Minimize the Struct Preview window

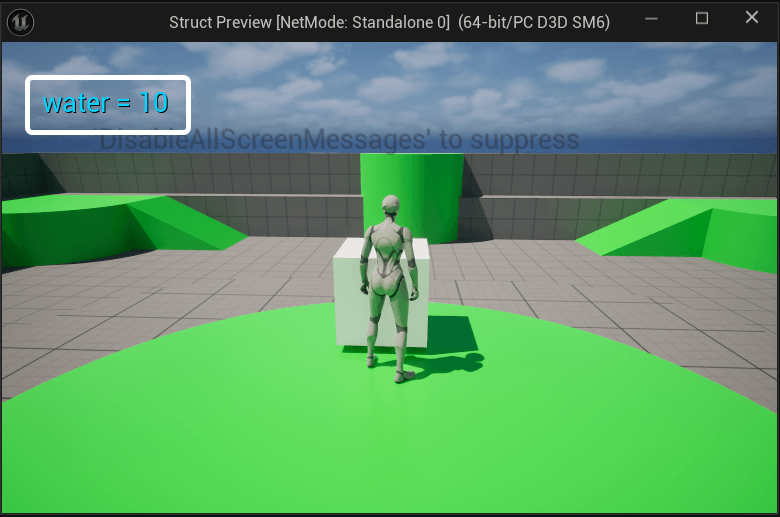click(x=652, y=19)
